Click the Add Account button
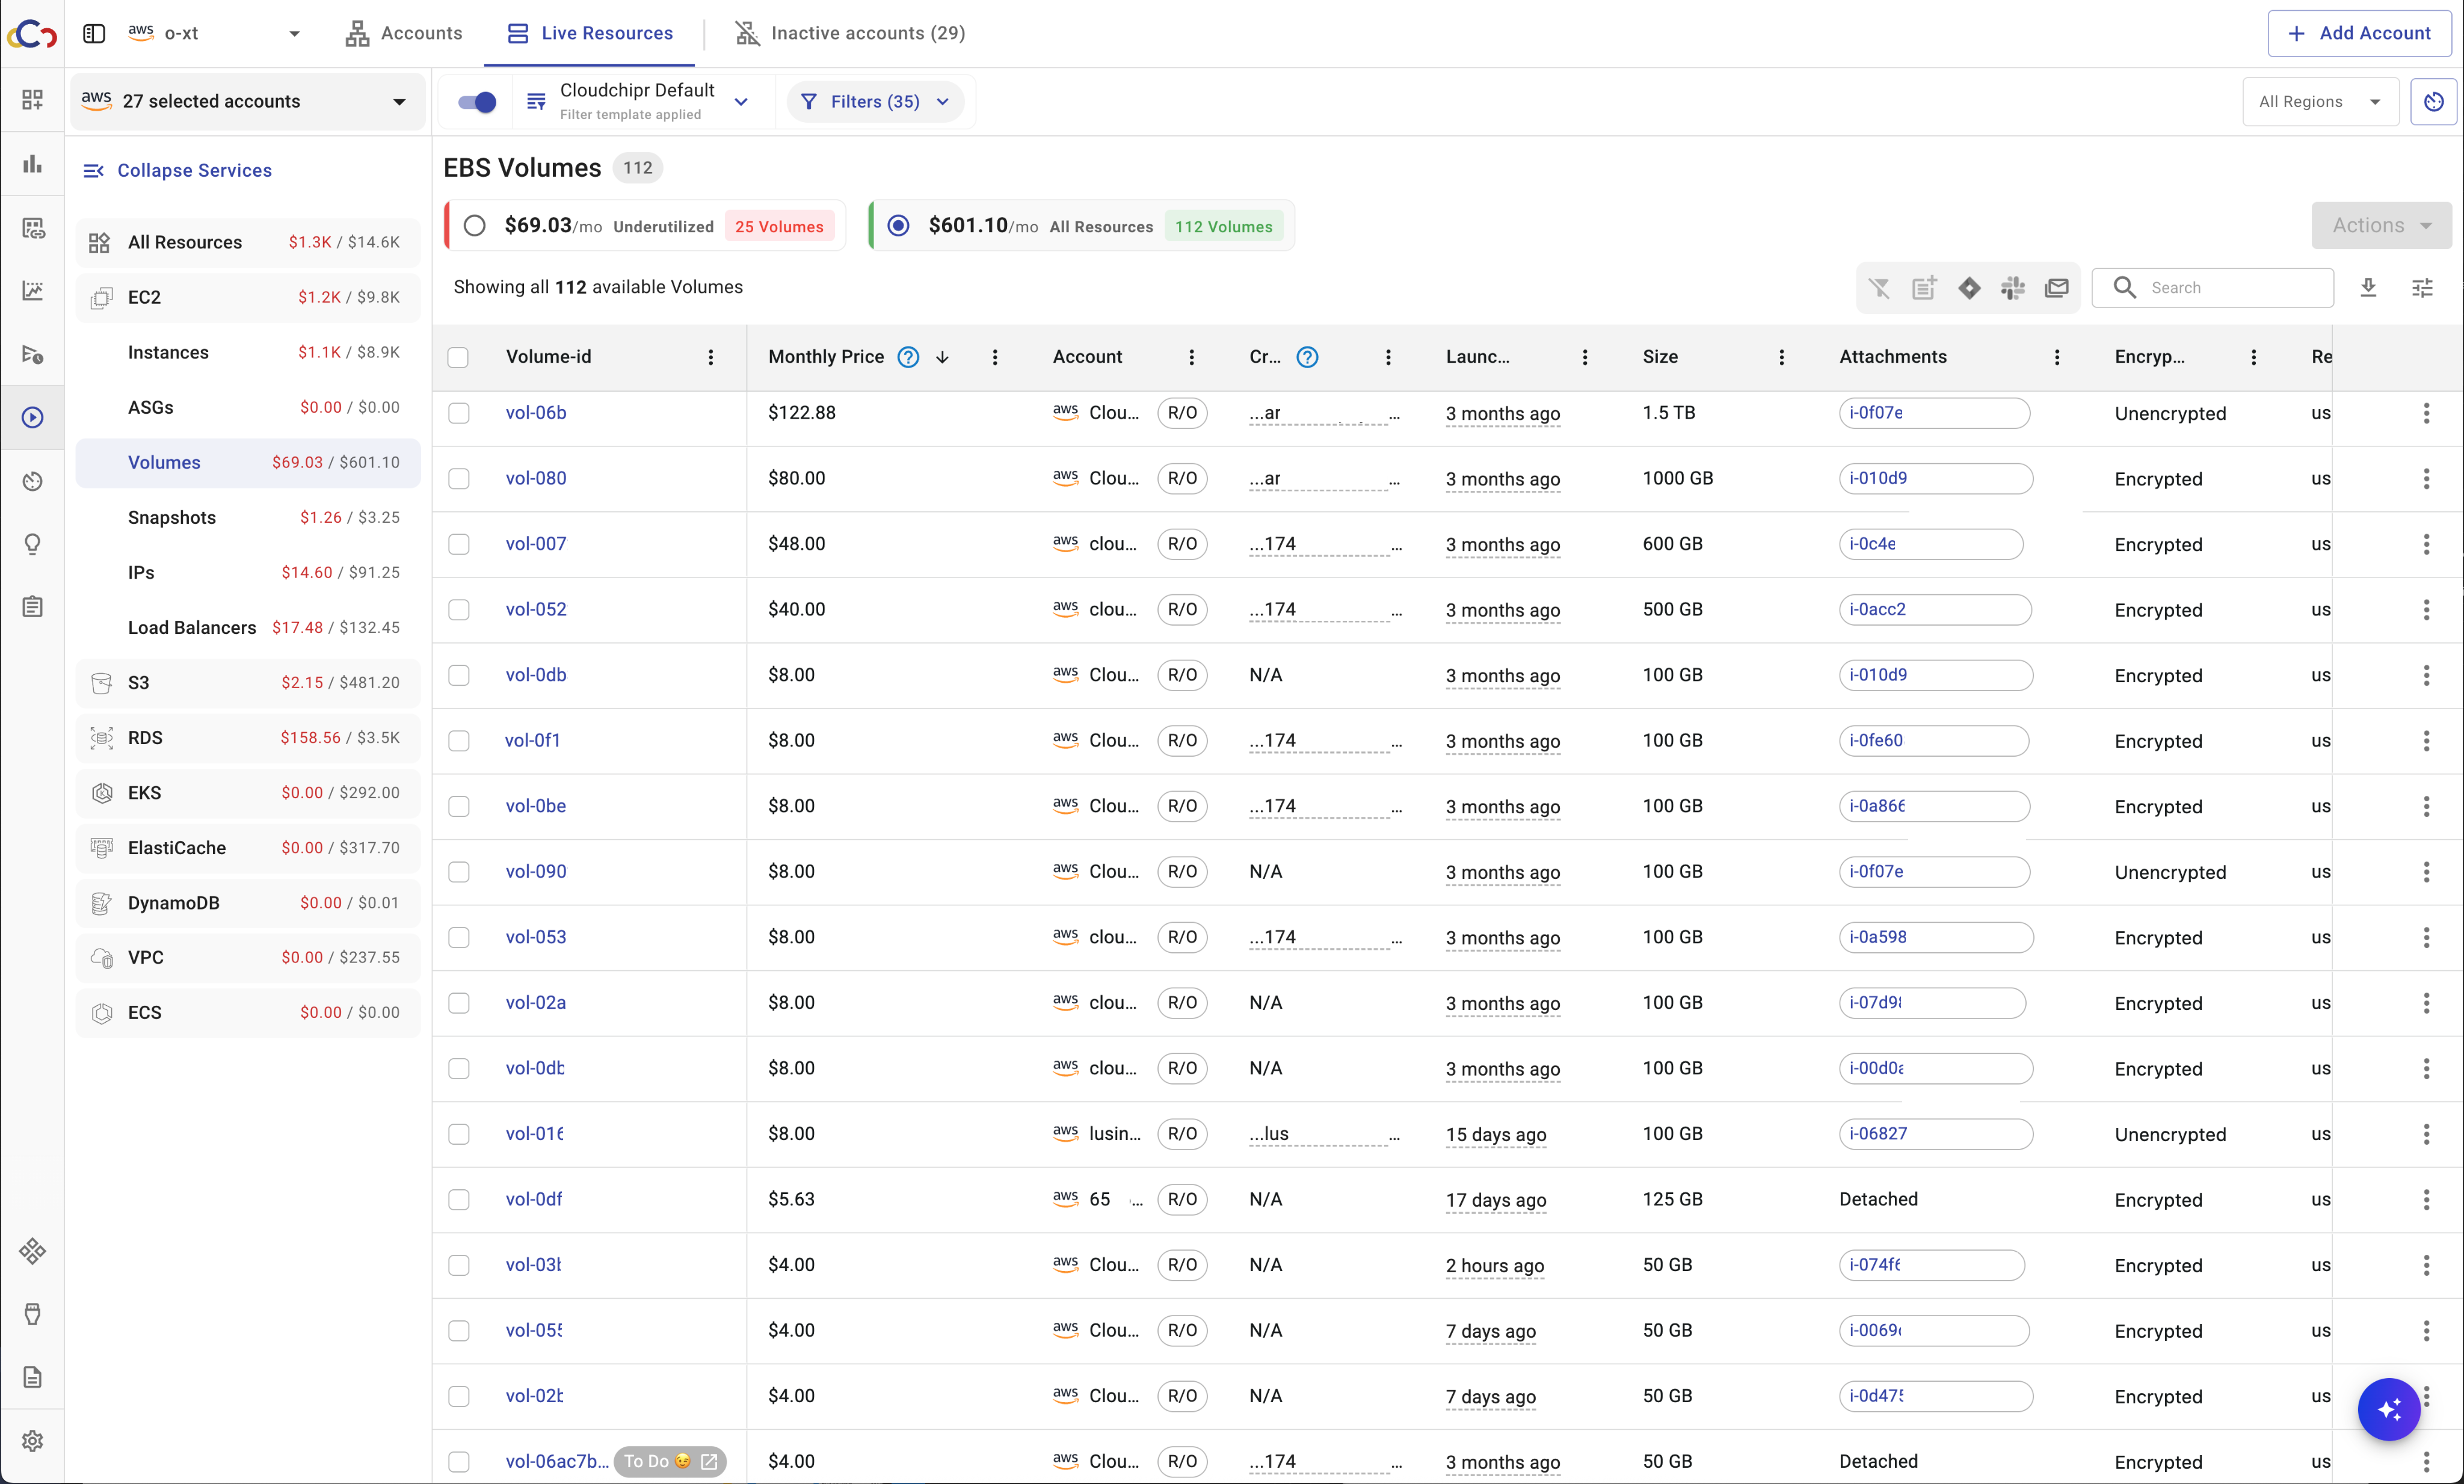This screenshot has height=1484, width=2464. point(2359,33)
